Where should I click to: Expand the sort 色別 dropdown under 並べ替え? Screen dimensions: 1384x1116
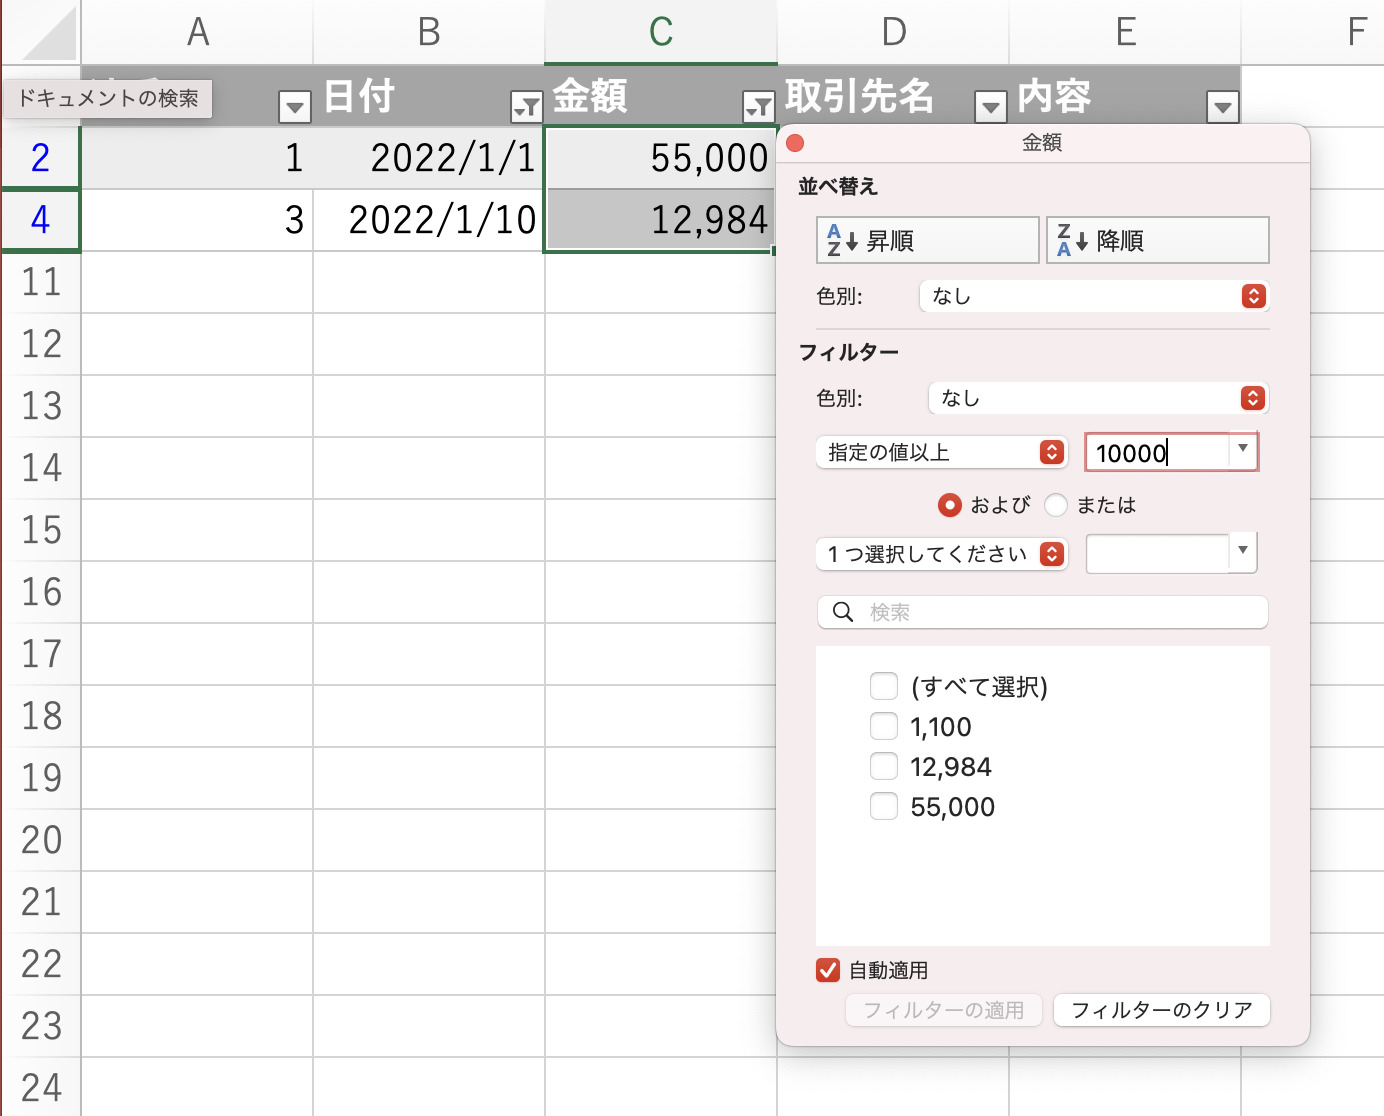click(x=1093, y=296)
